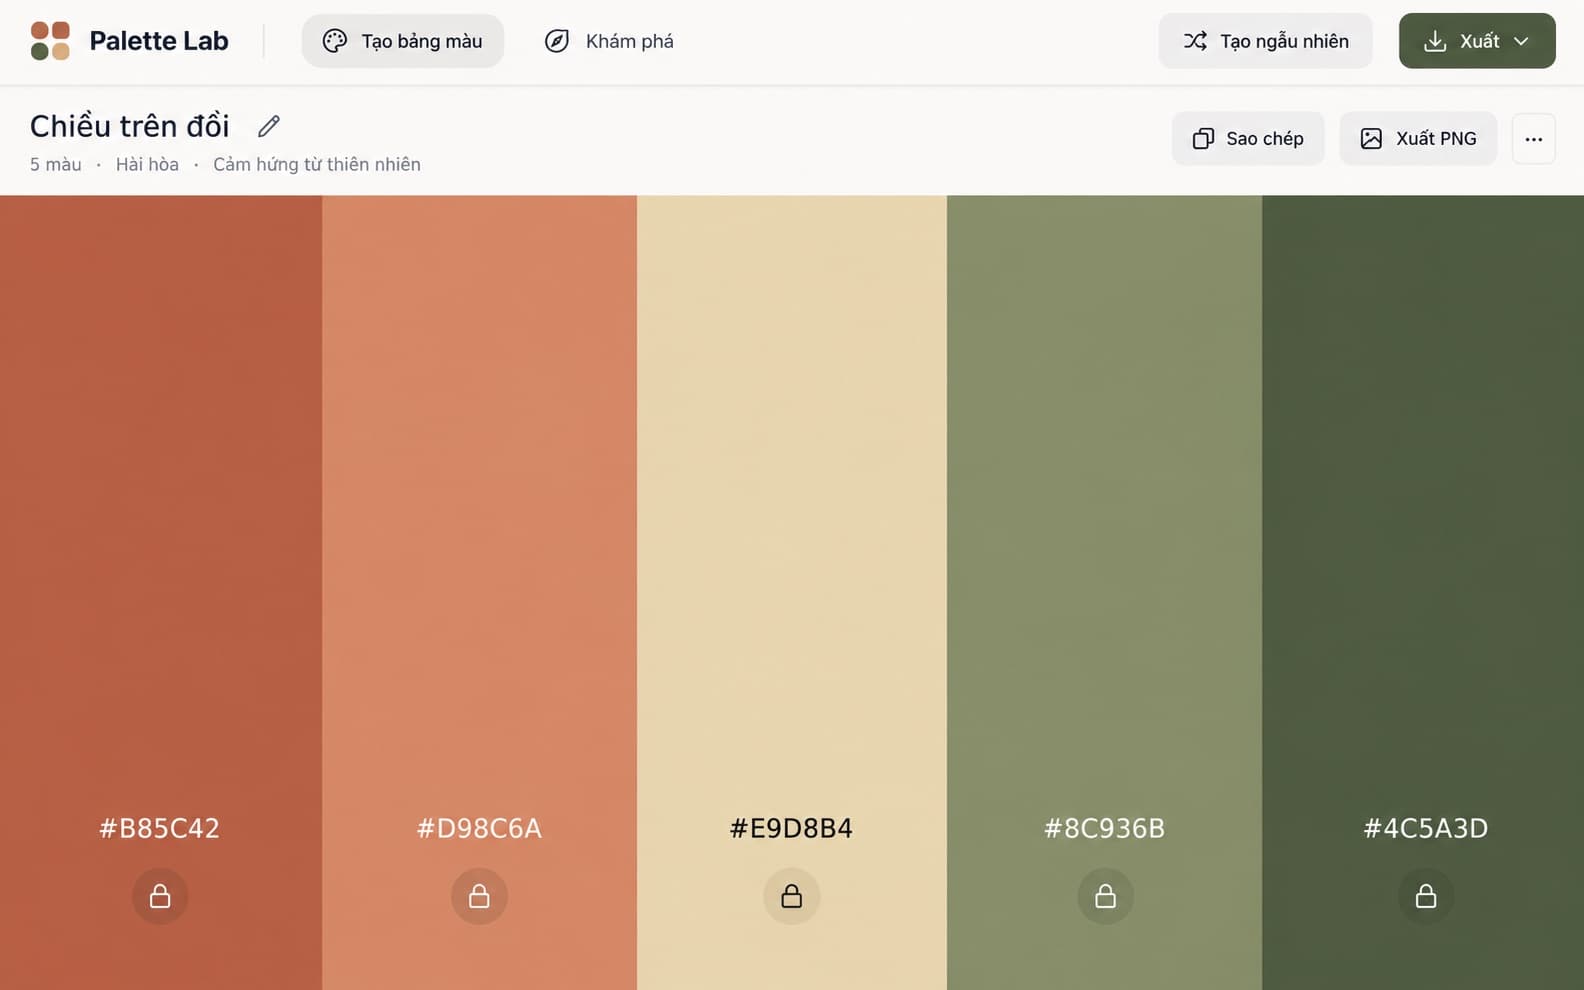
Task: Click the #8C936B hex code label
Action: 1105,828
